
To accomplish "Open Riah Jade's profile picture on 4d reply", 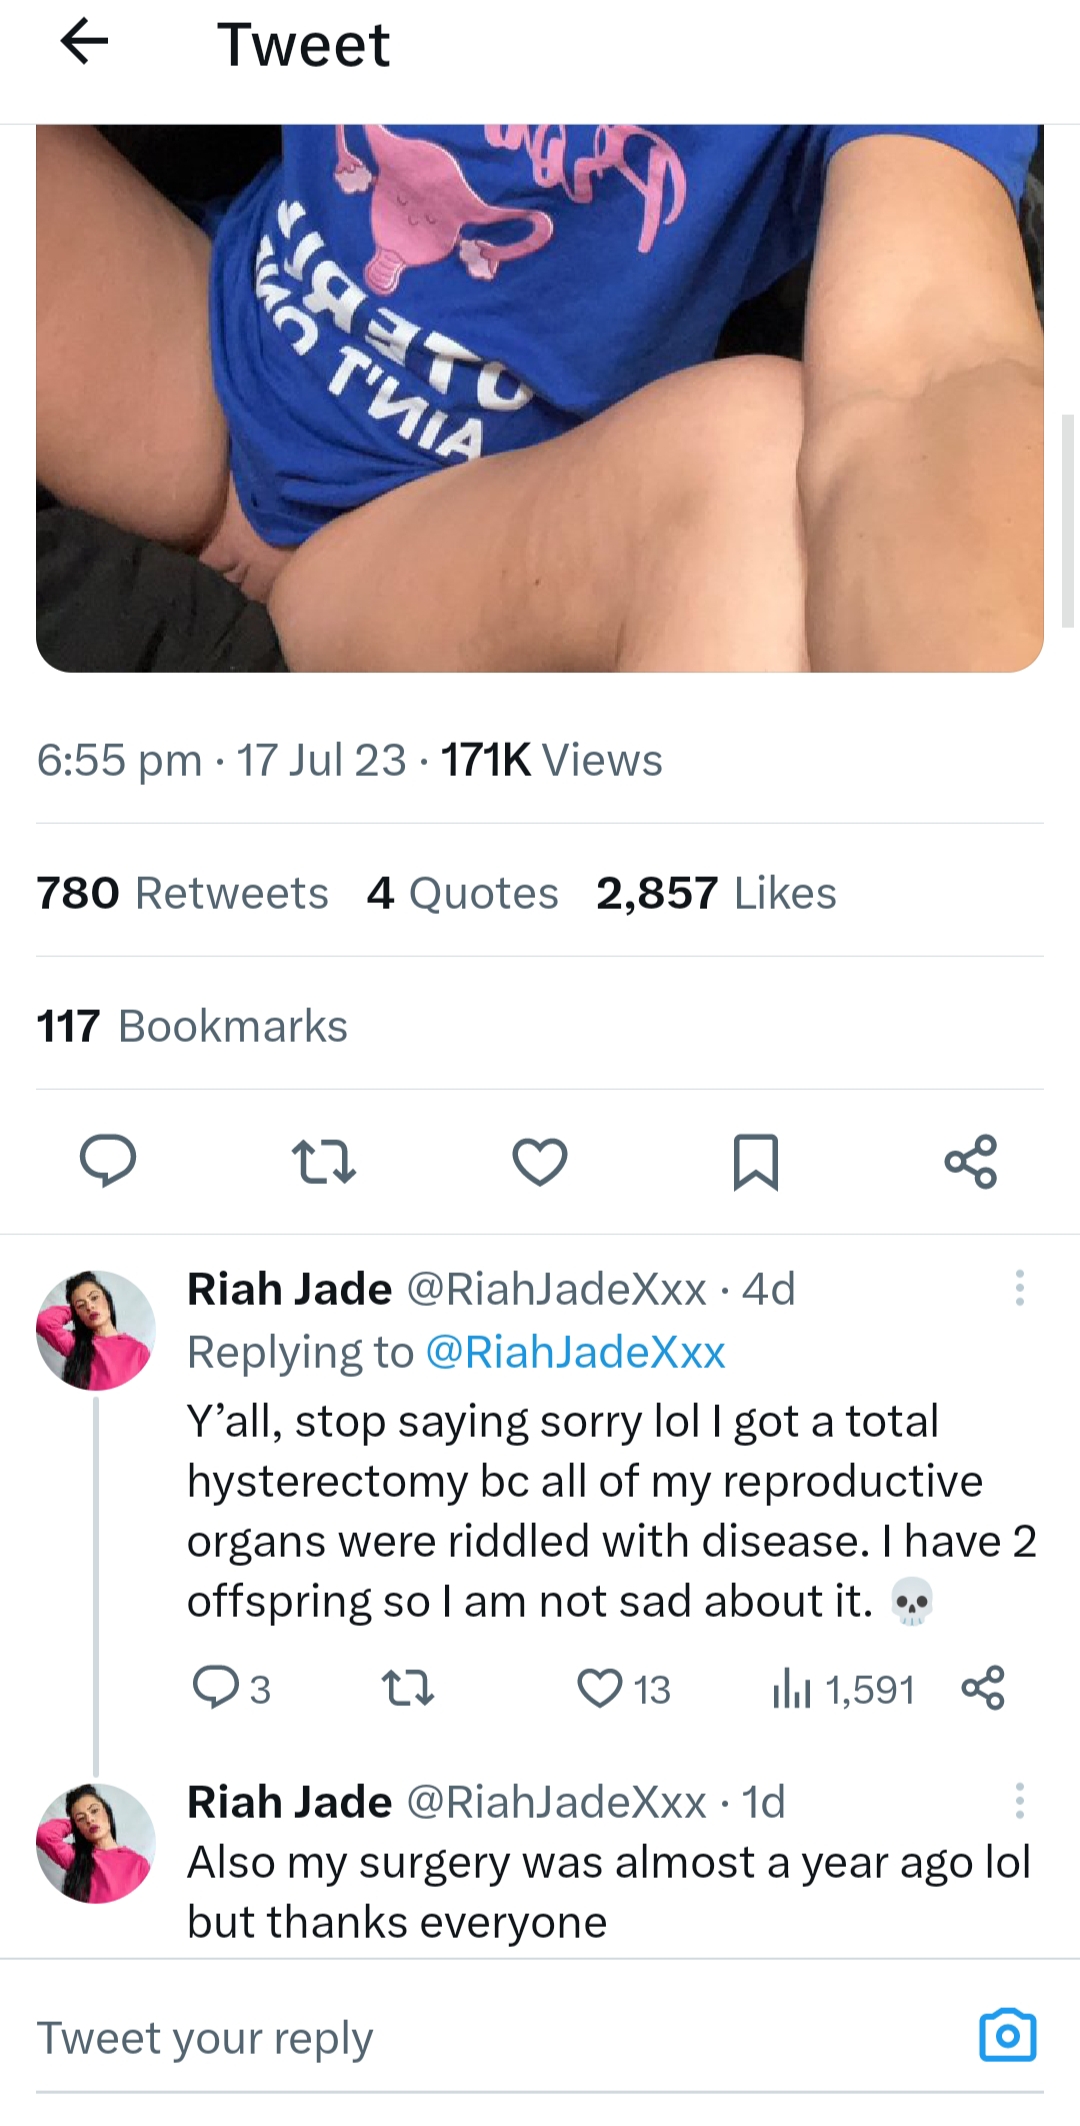I will [96, 1330].
